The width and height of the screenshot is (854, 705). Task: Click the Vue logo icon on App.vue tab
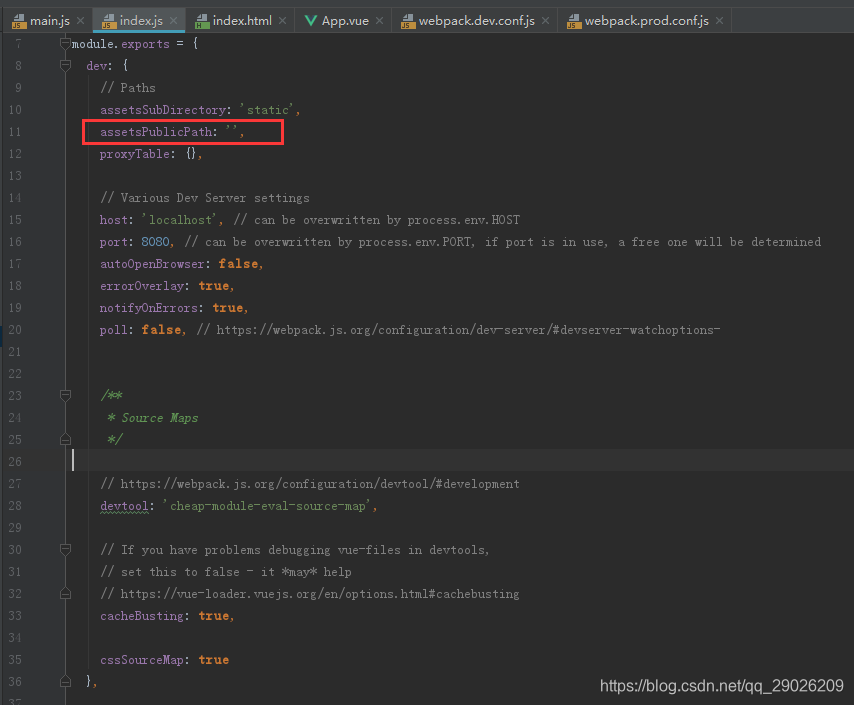tap(309, 20)
